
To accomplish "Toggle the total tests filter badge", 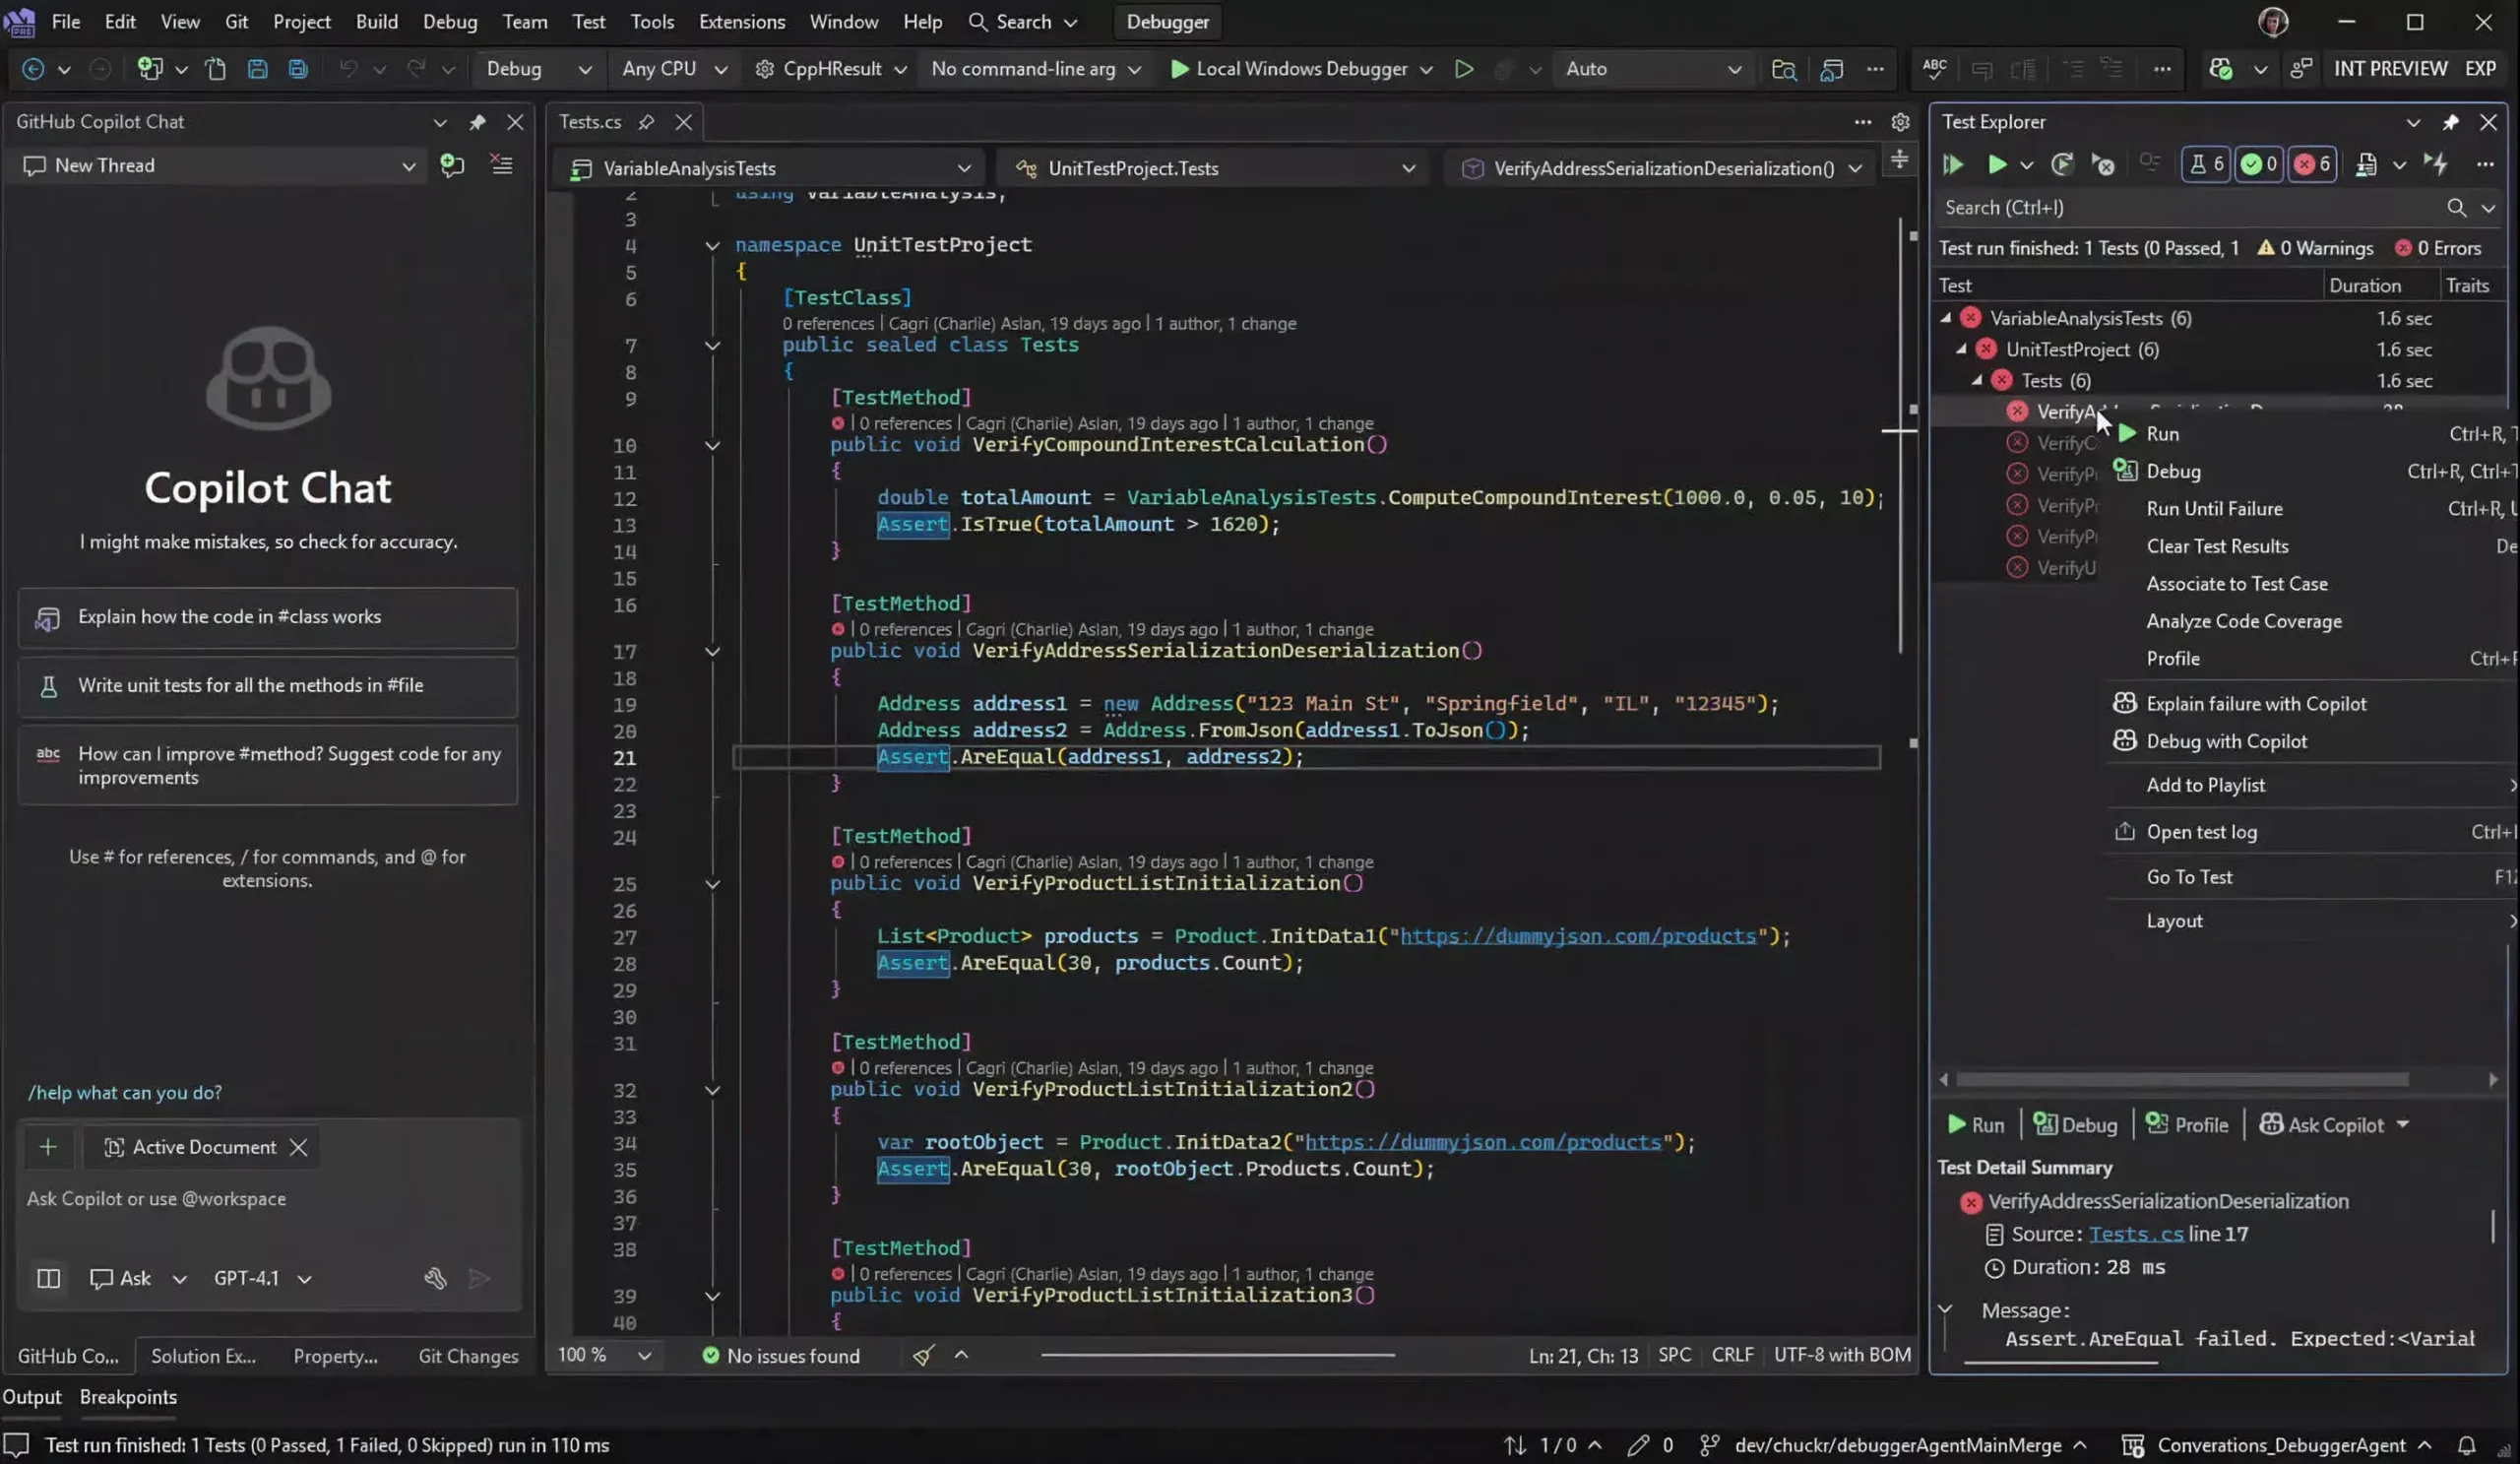I will [2205, 164].
